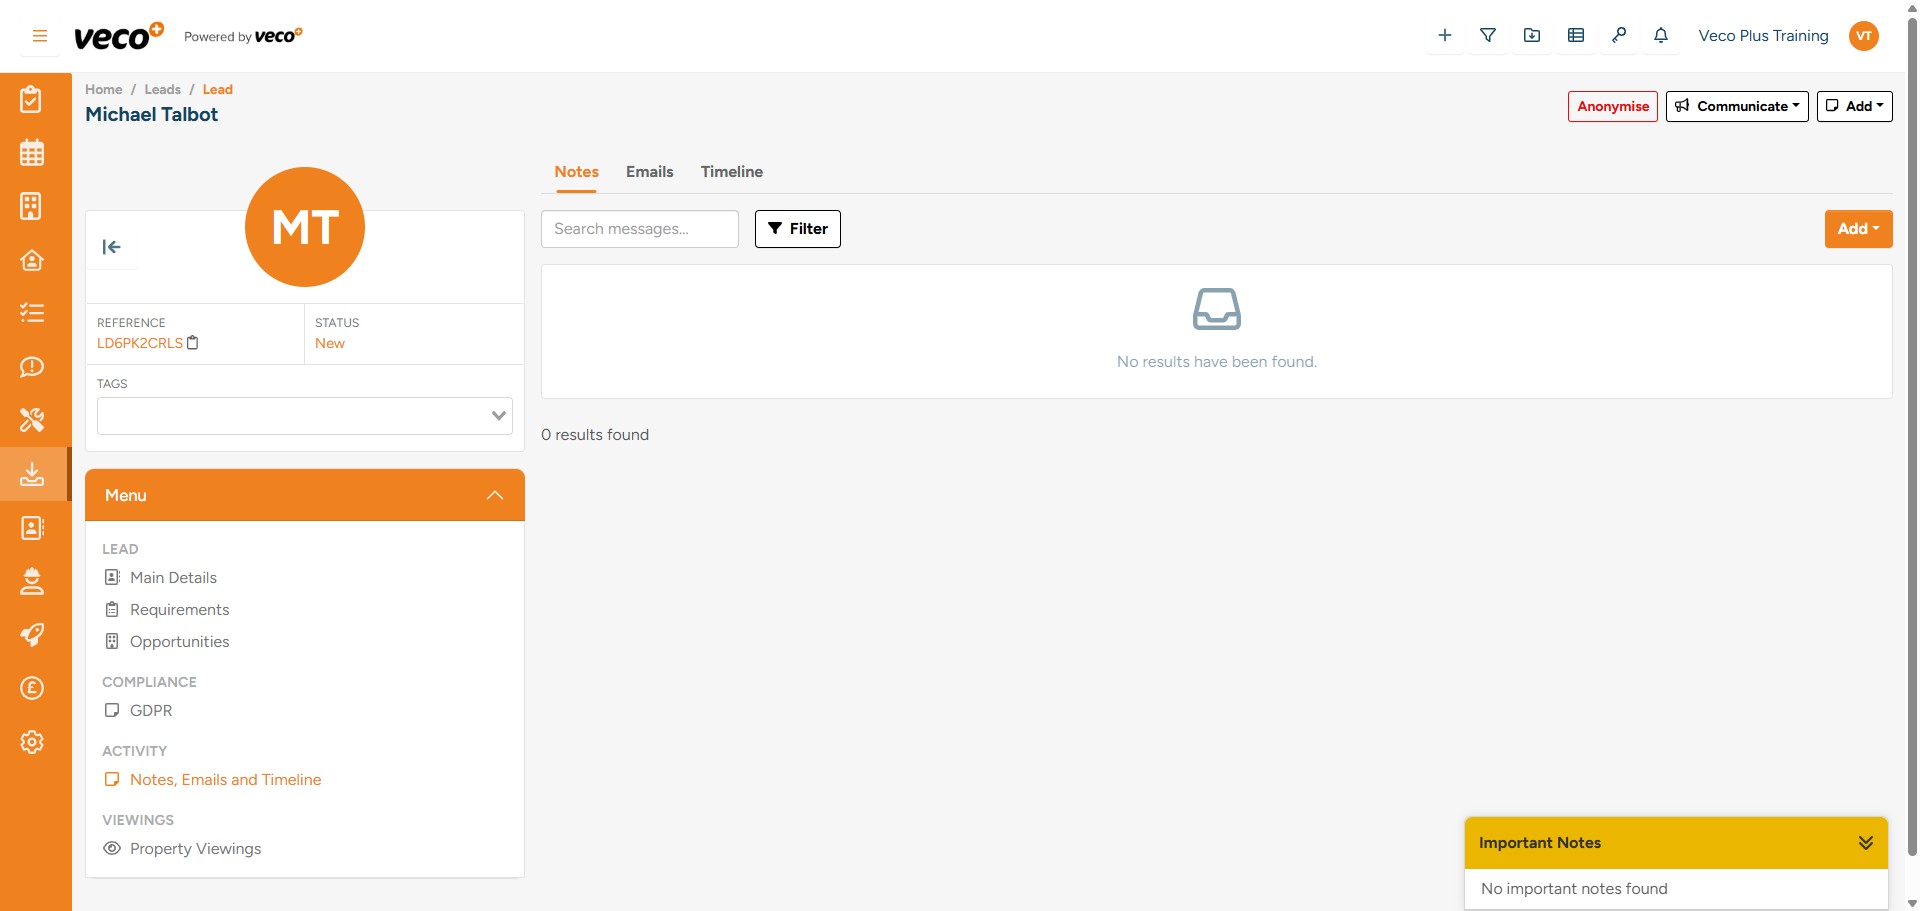
Task: Open the Tags dropdown
Action: tap(497, 415)
